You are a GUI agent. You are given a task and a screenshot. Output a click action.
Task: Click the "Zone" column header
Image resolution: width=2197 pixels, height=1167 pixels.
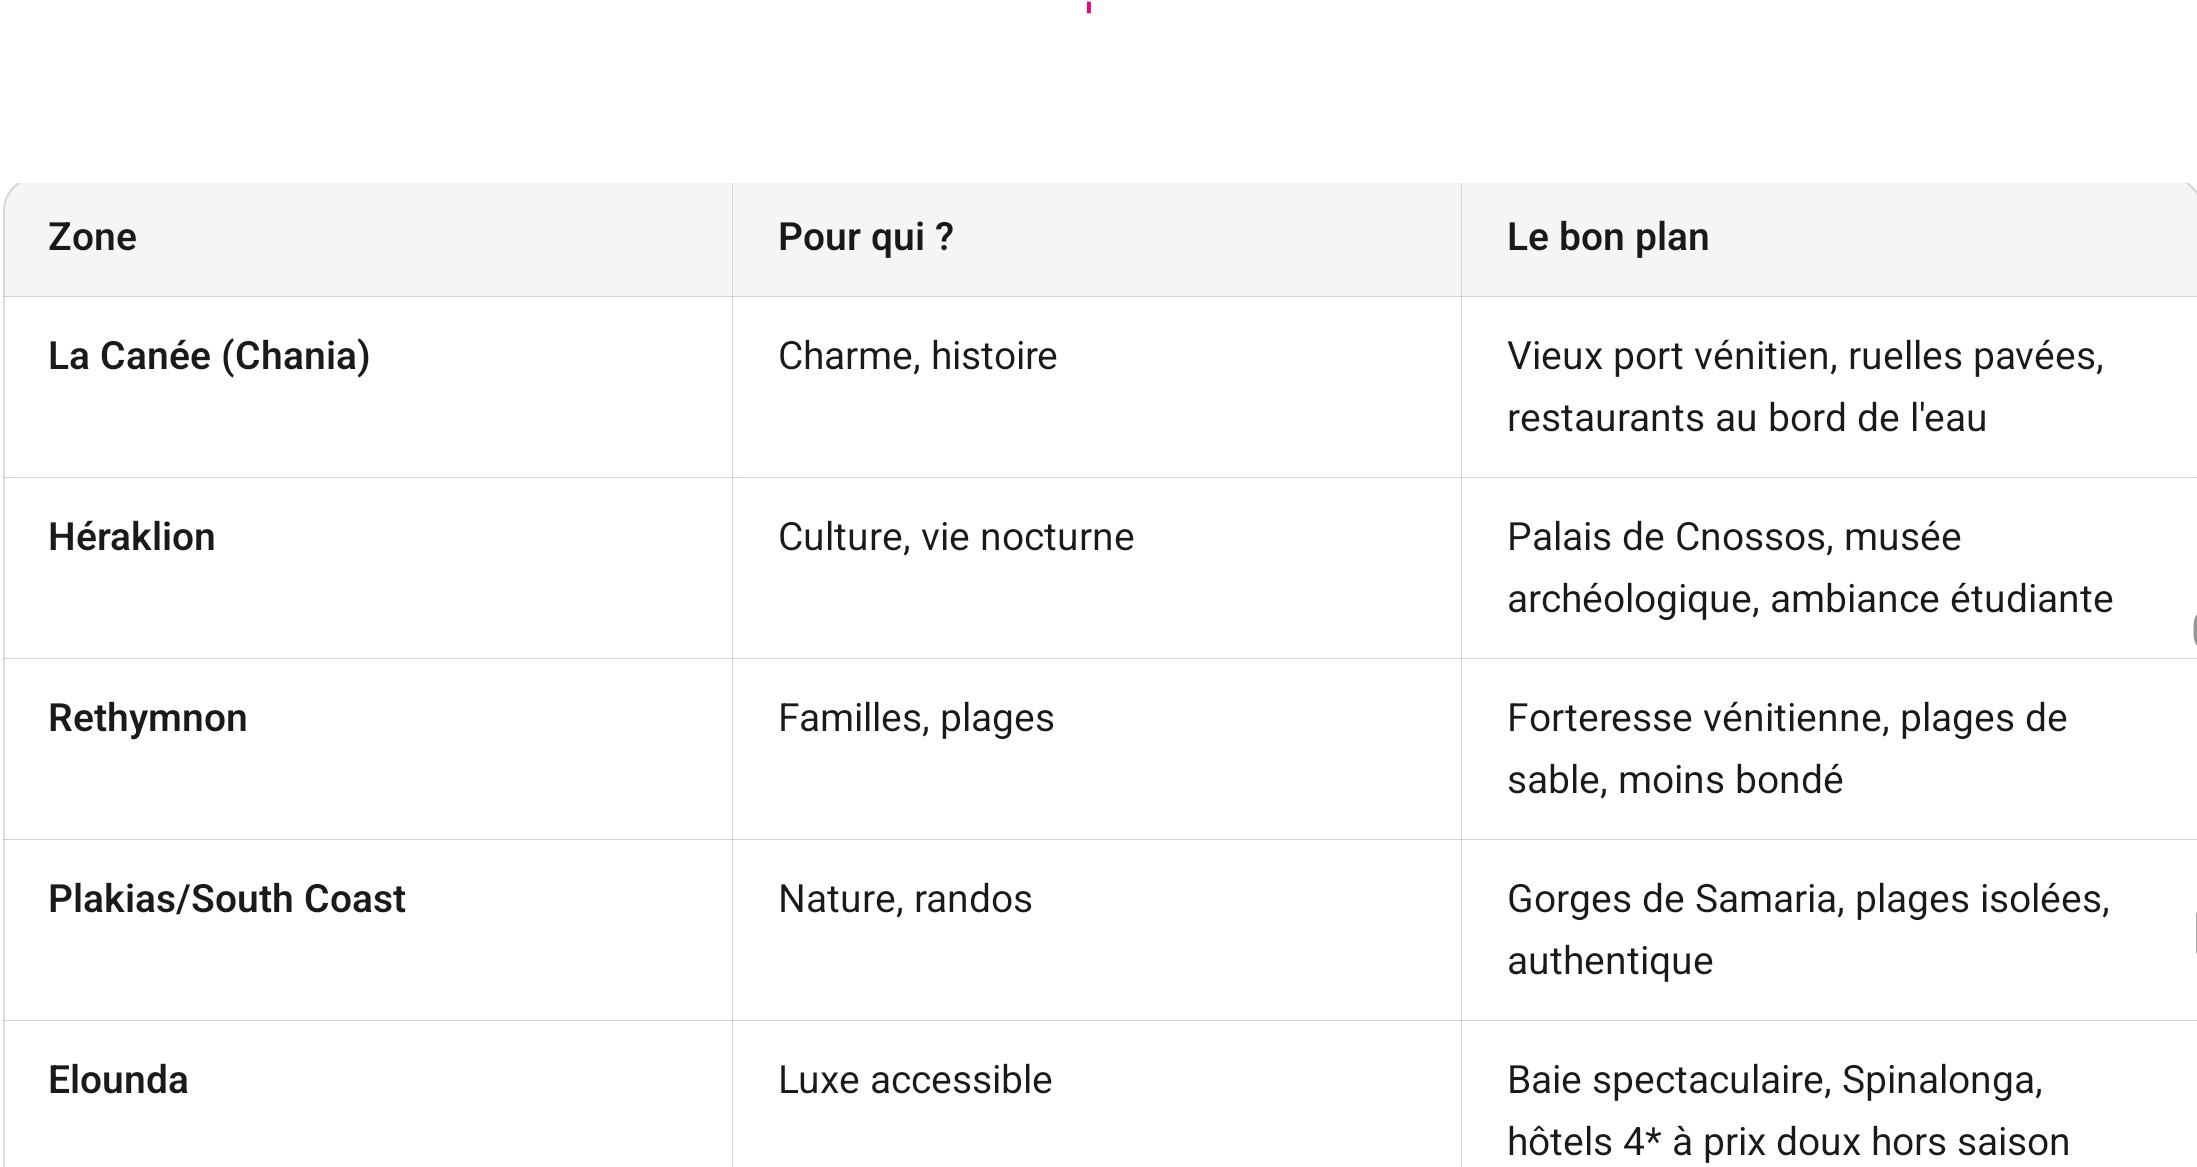pos(93,238)
